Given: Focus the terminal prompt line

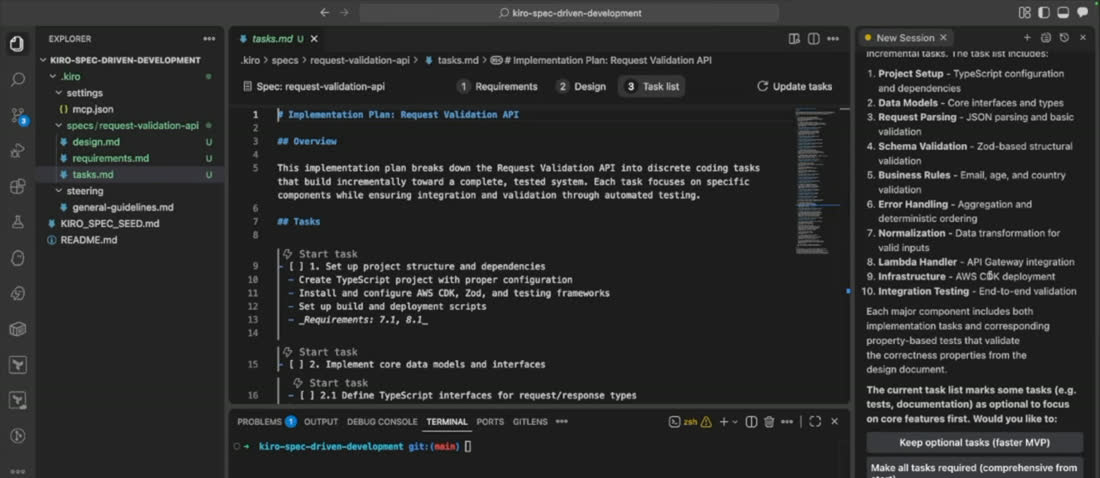Looking at the screenshot, I should pos(365,446).
